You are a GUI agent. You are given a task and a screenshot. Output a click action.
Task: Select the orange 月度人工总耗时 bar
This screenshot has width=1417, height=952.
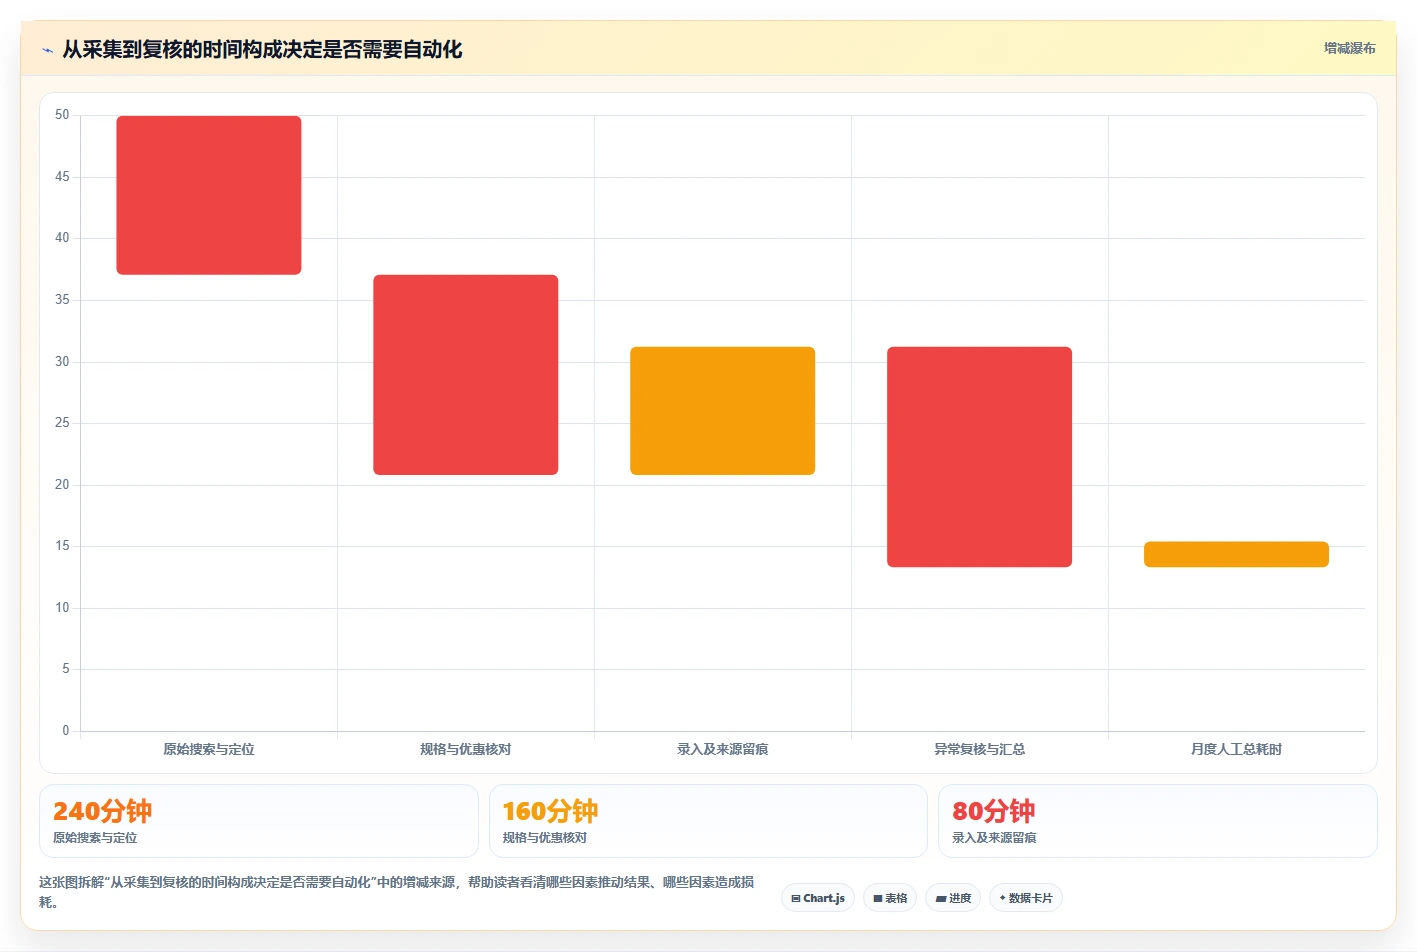point(1236,554)
